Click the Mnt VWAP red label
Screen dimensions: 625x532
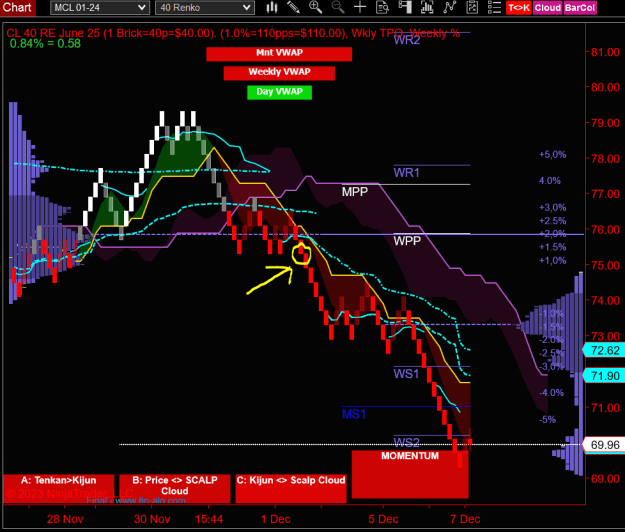pos(279,53)
